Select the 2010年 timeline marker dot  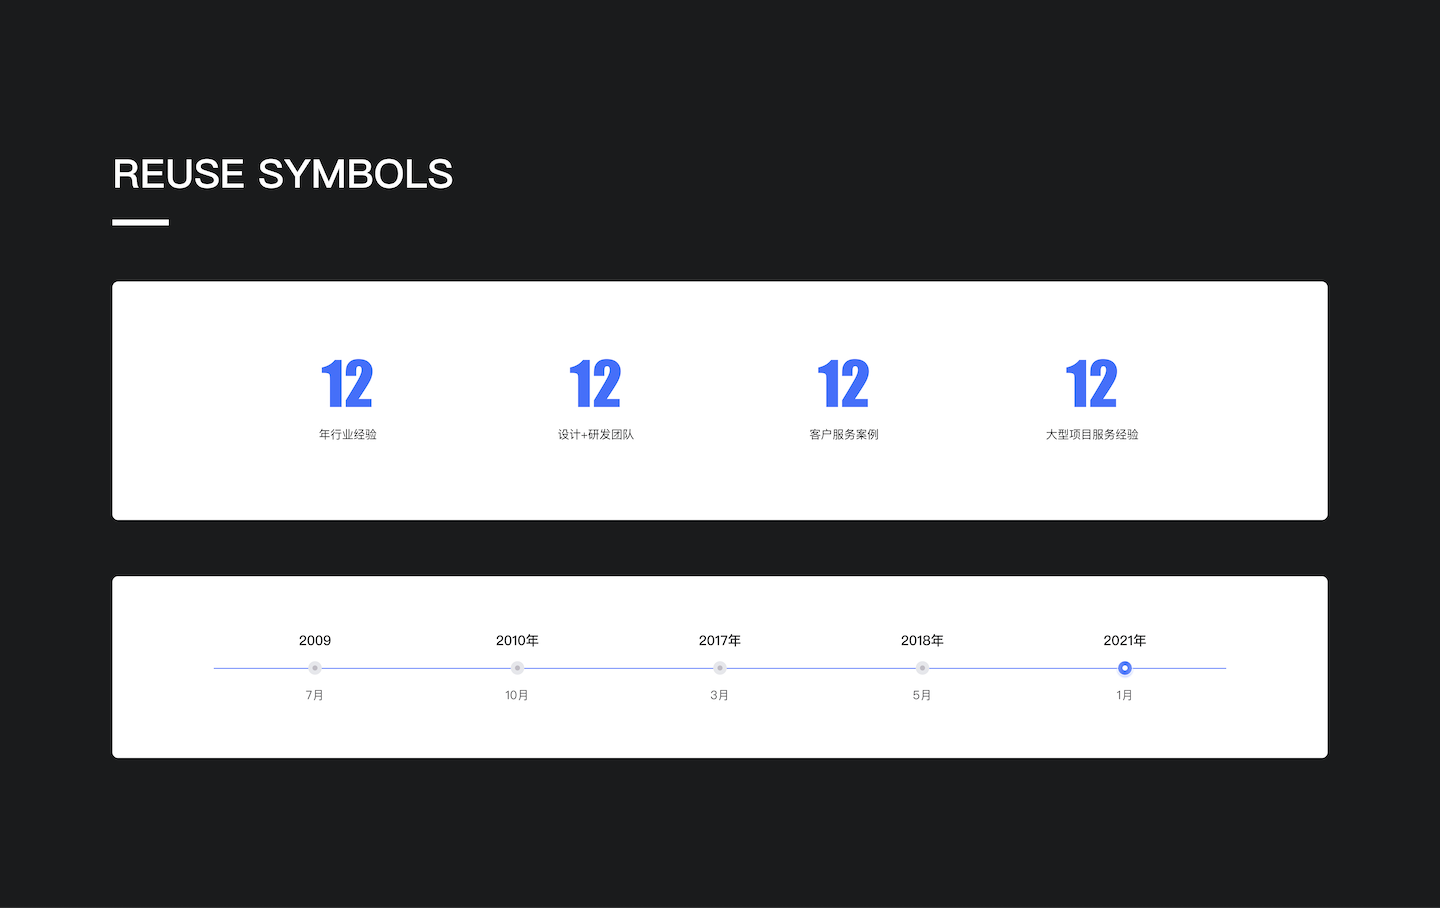coord(517,668)
